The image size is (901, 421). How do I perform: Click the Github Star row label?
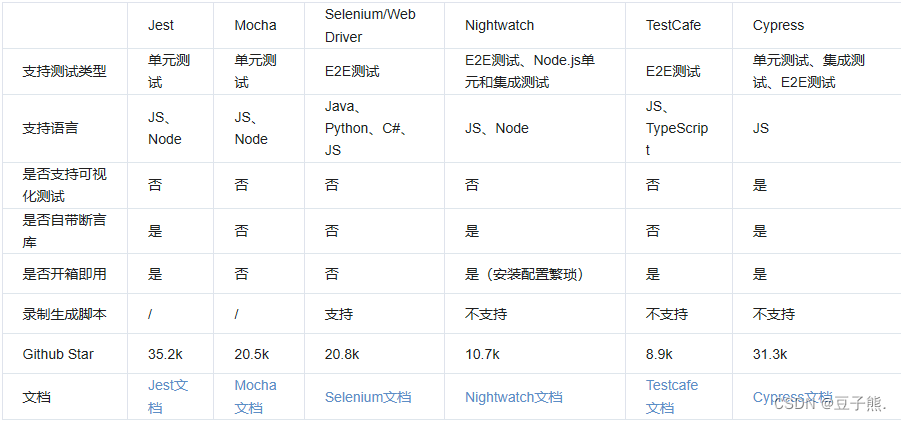(x=58, y=354)
